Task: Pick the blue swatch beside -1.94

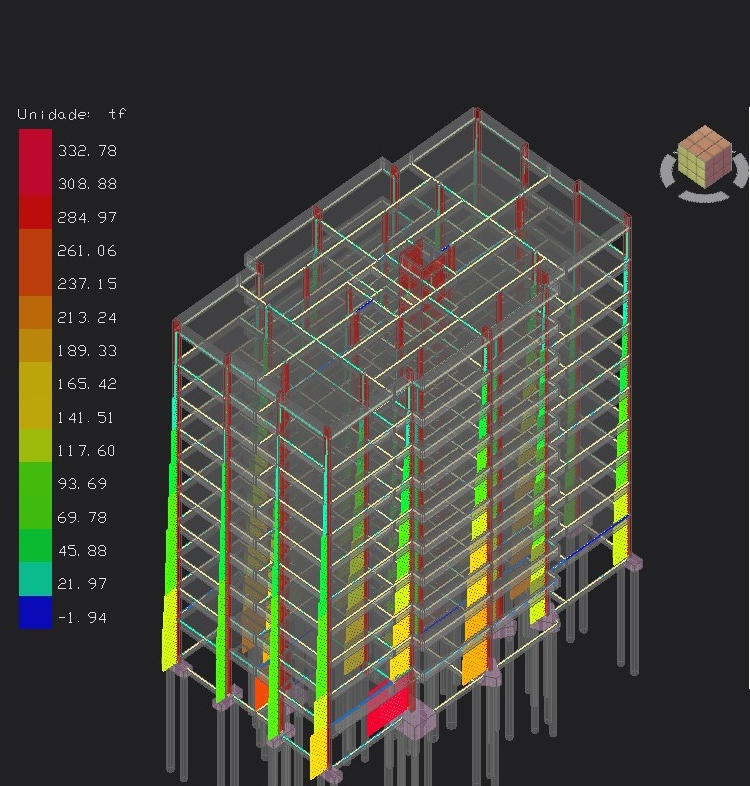Action: (35, 613)
